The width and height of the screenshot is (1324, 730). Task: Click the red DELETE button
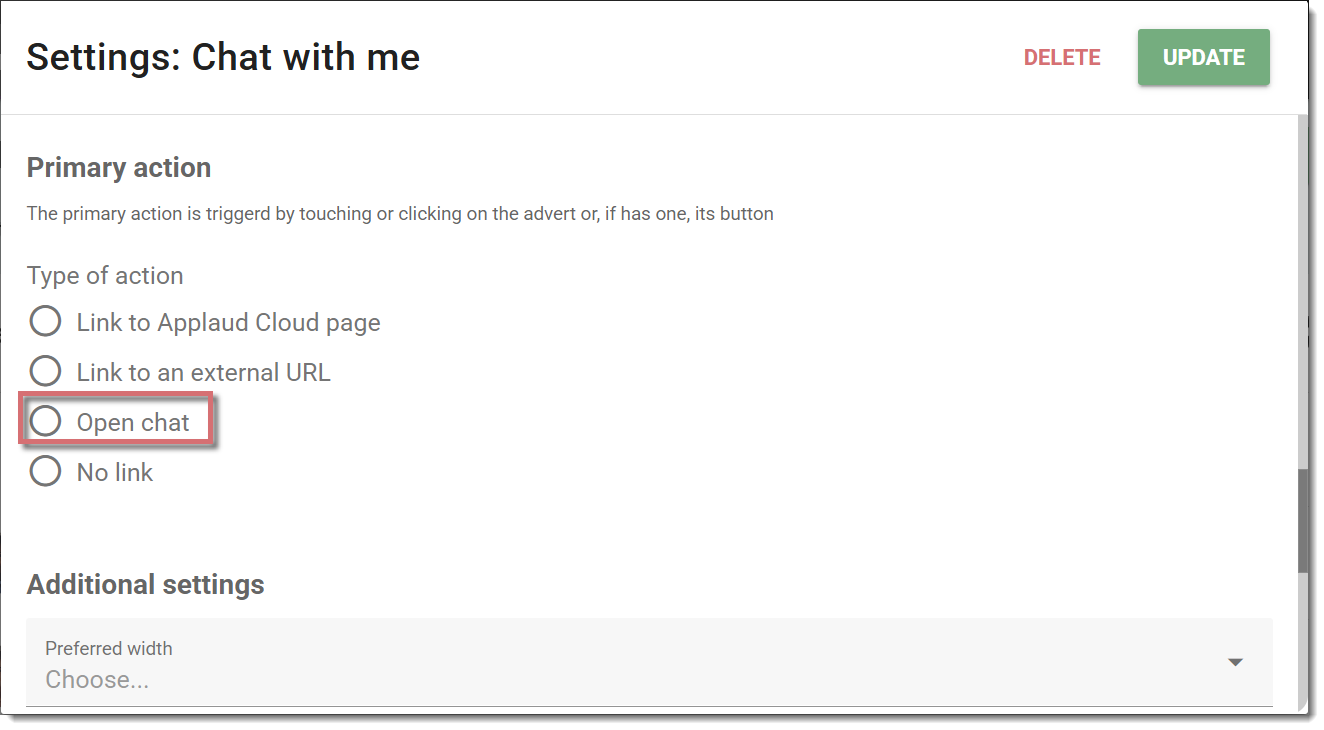[x=1062, y=58]
